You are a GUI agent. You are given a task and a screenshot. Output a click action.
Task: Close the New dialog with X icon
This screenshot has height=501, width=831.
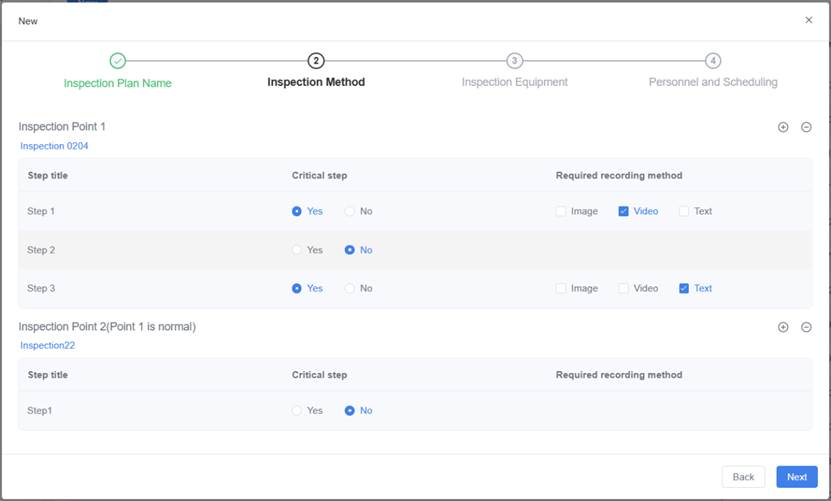pos(809,20)
